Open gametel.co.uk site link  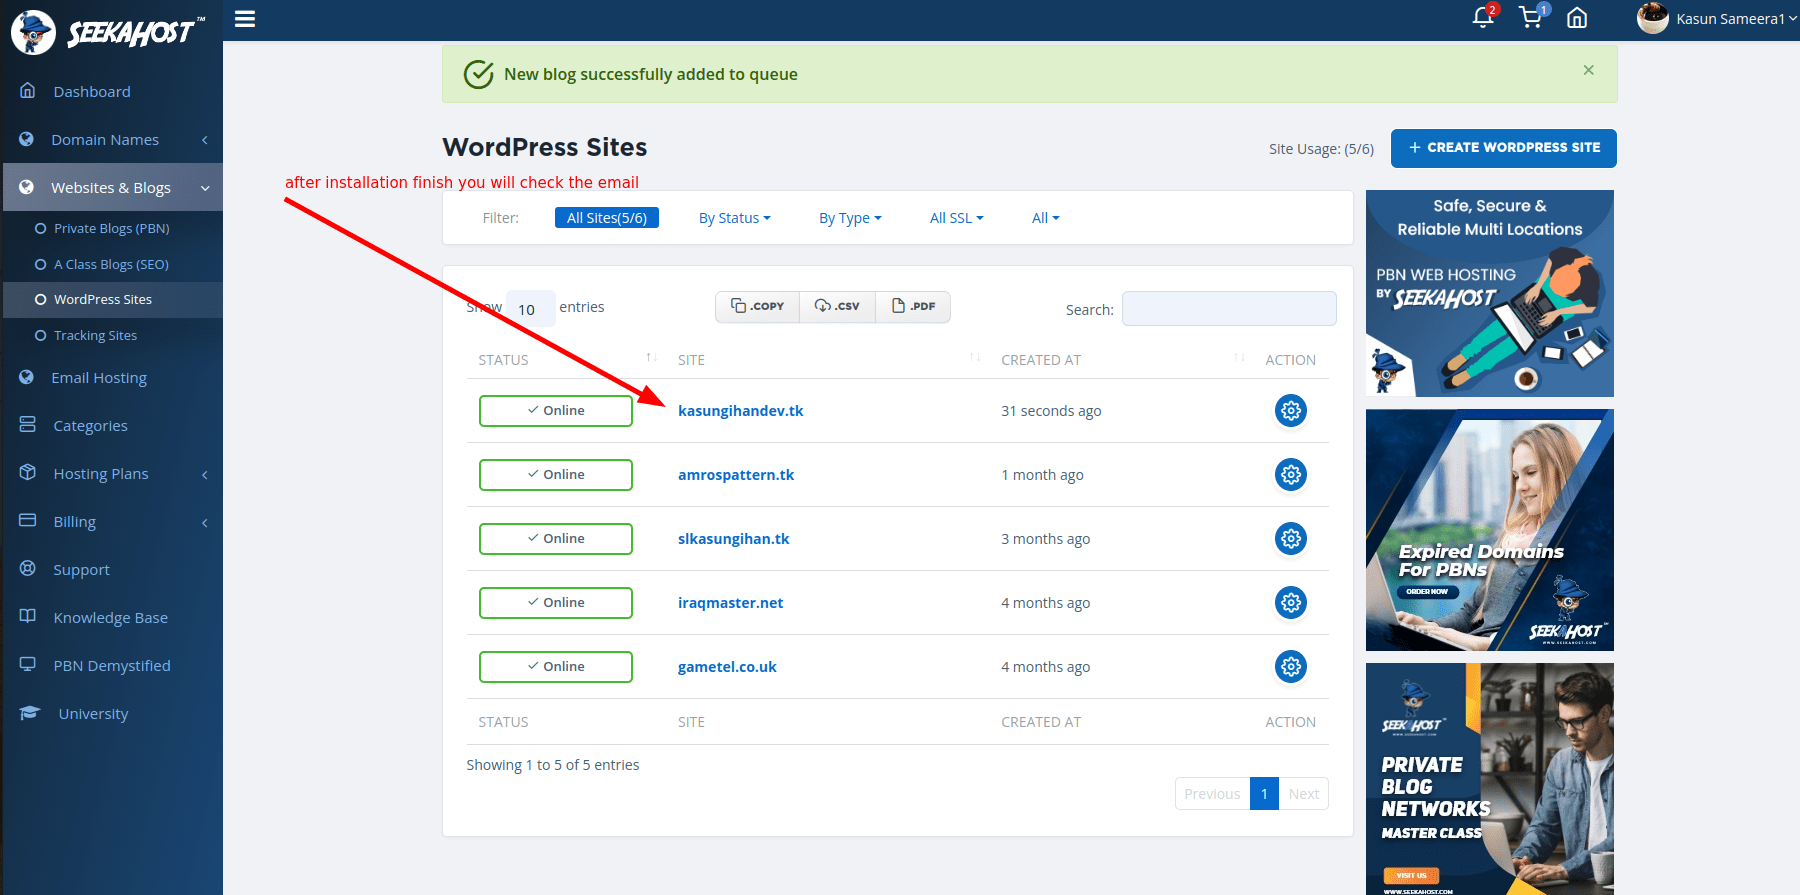tap(727, 667)
